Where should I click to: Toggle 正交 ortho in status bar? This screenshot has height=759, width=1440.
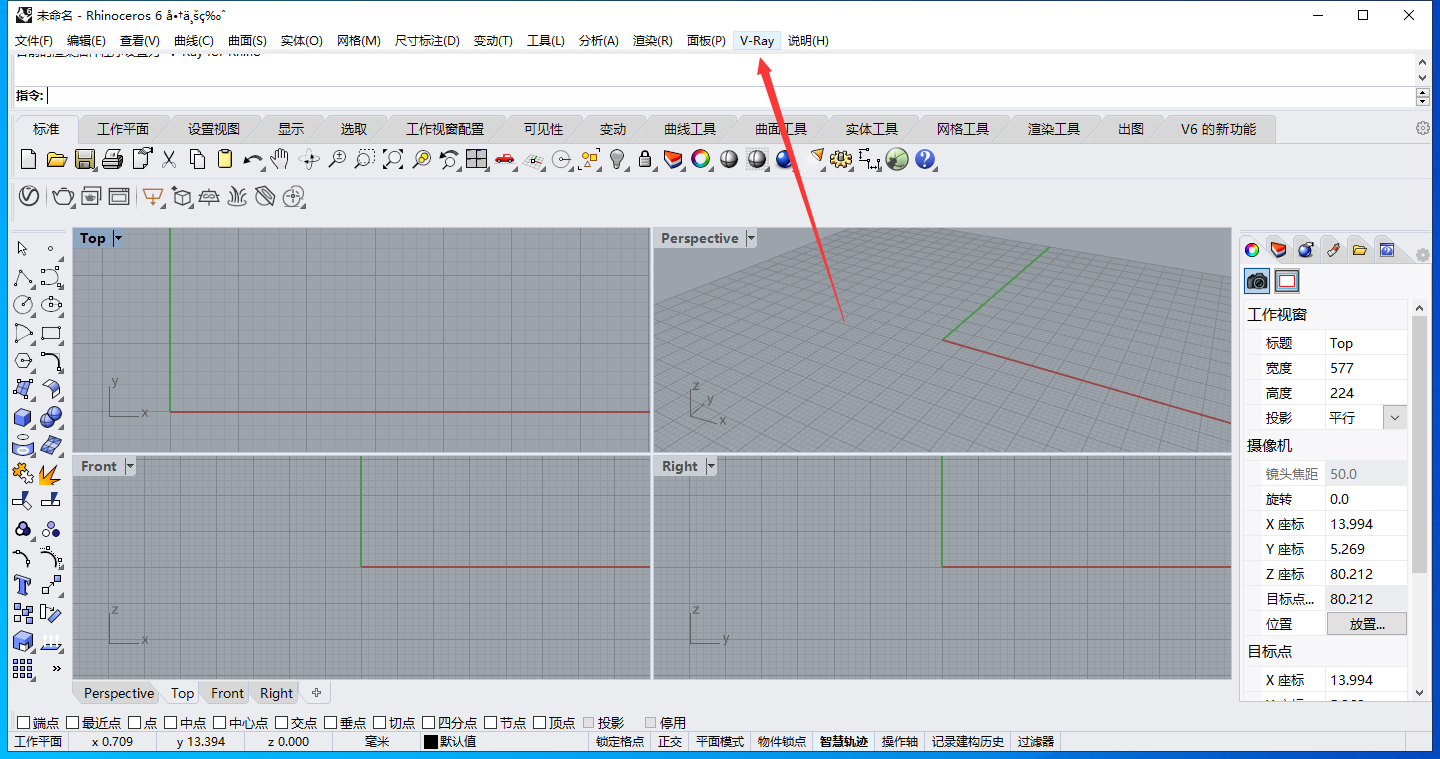pos(669,742)
